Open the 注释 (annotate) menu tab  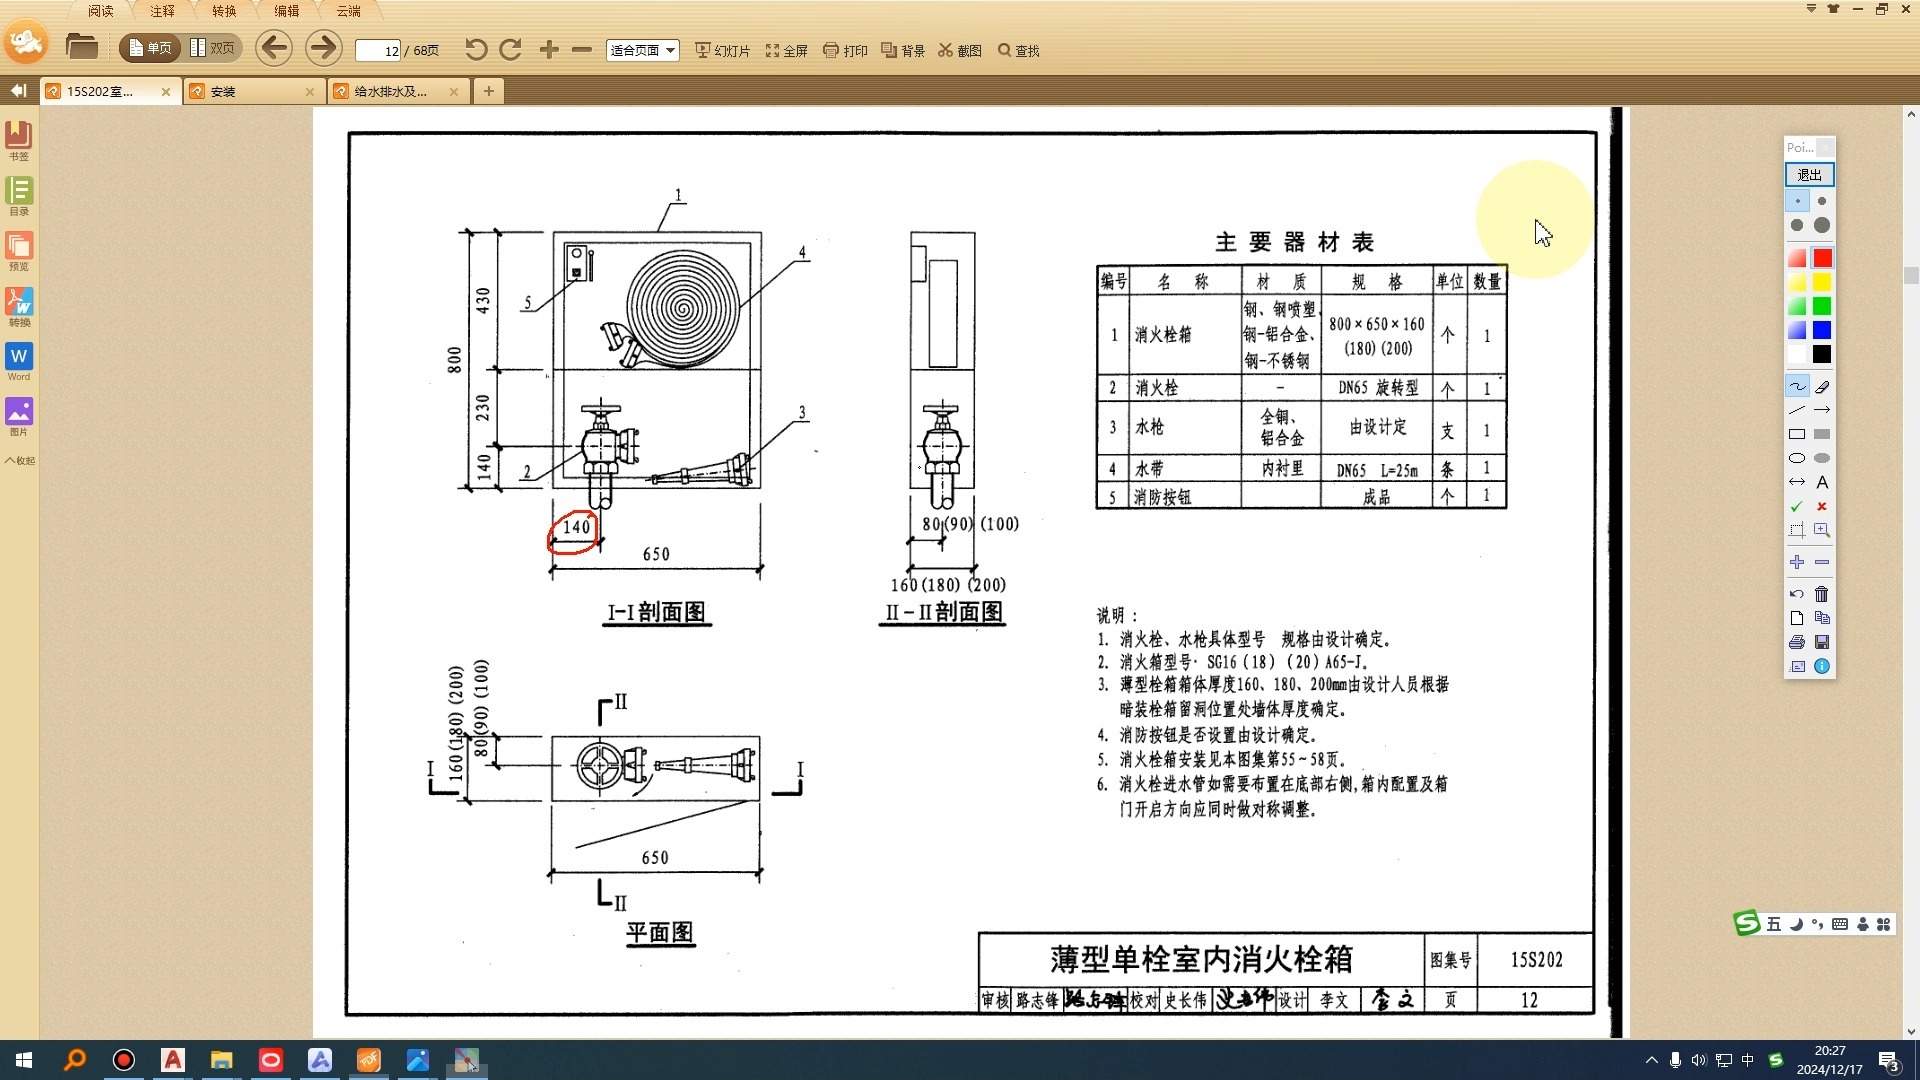[162, 11]
